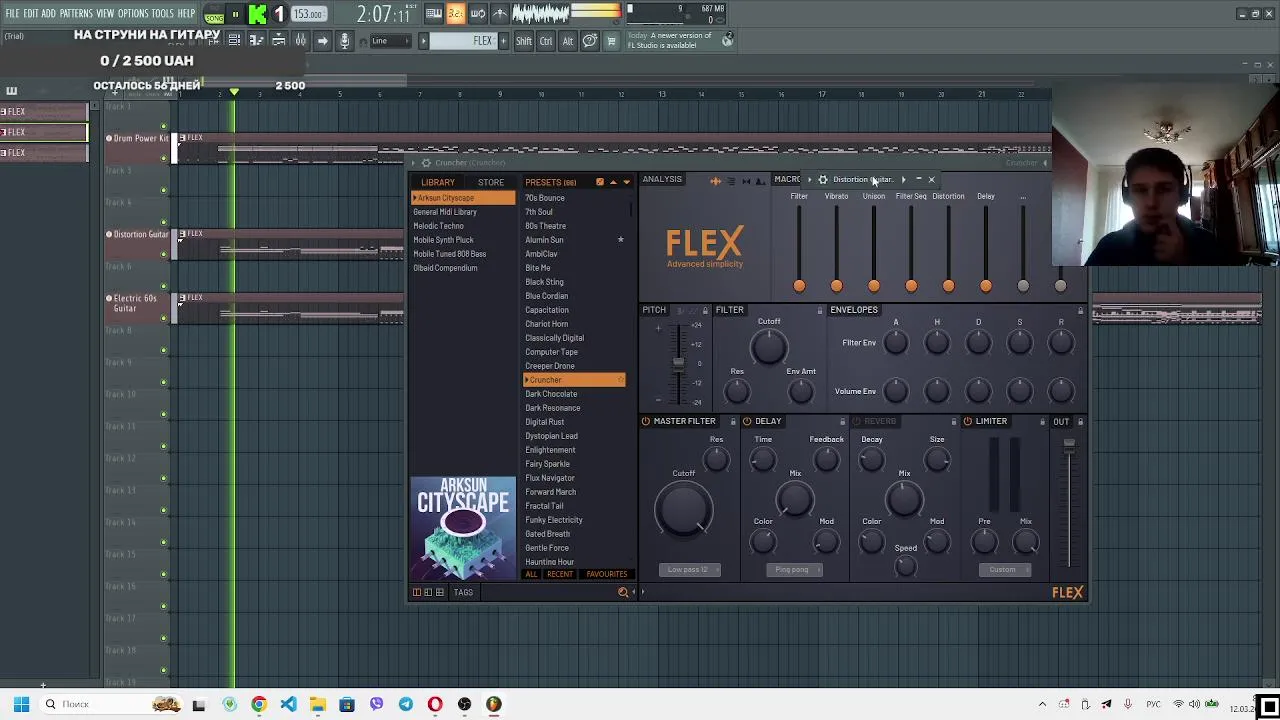Click the highlighted orange view button in top toolbar

(455, 13)
